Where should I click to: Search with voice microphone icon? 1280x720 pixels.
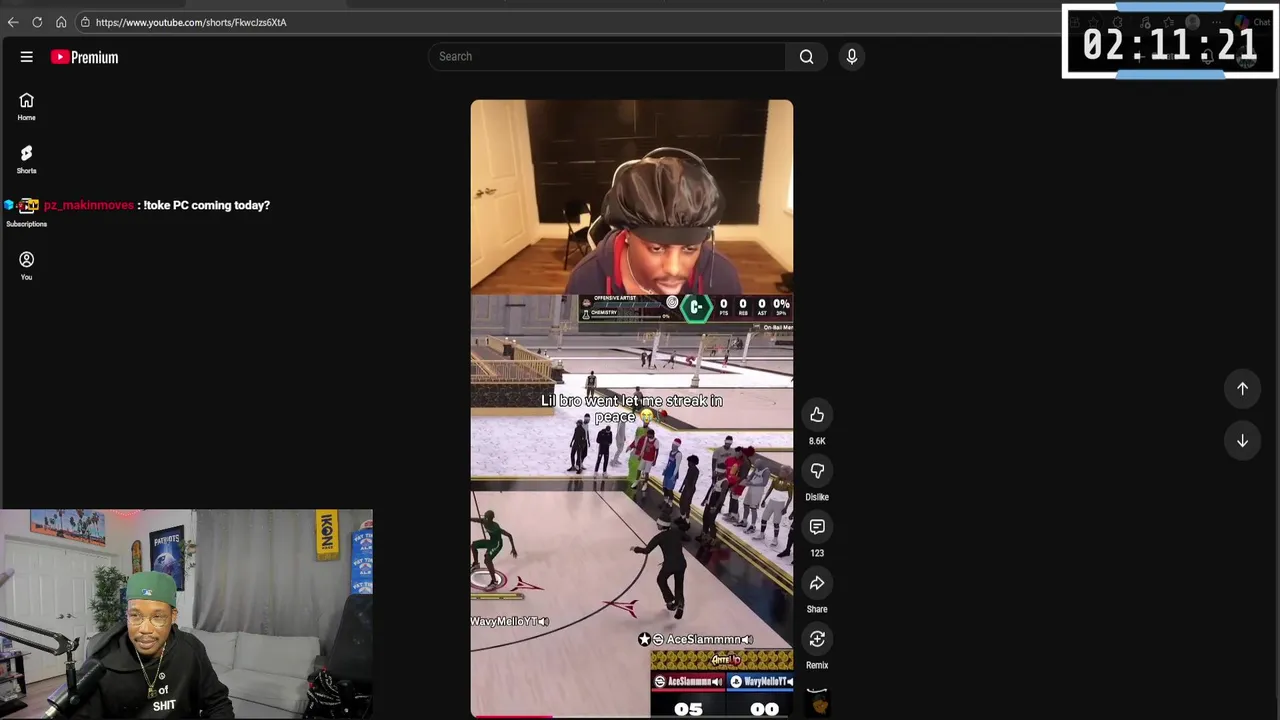pyautogui.click(x=852, y=56)
